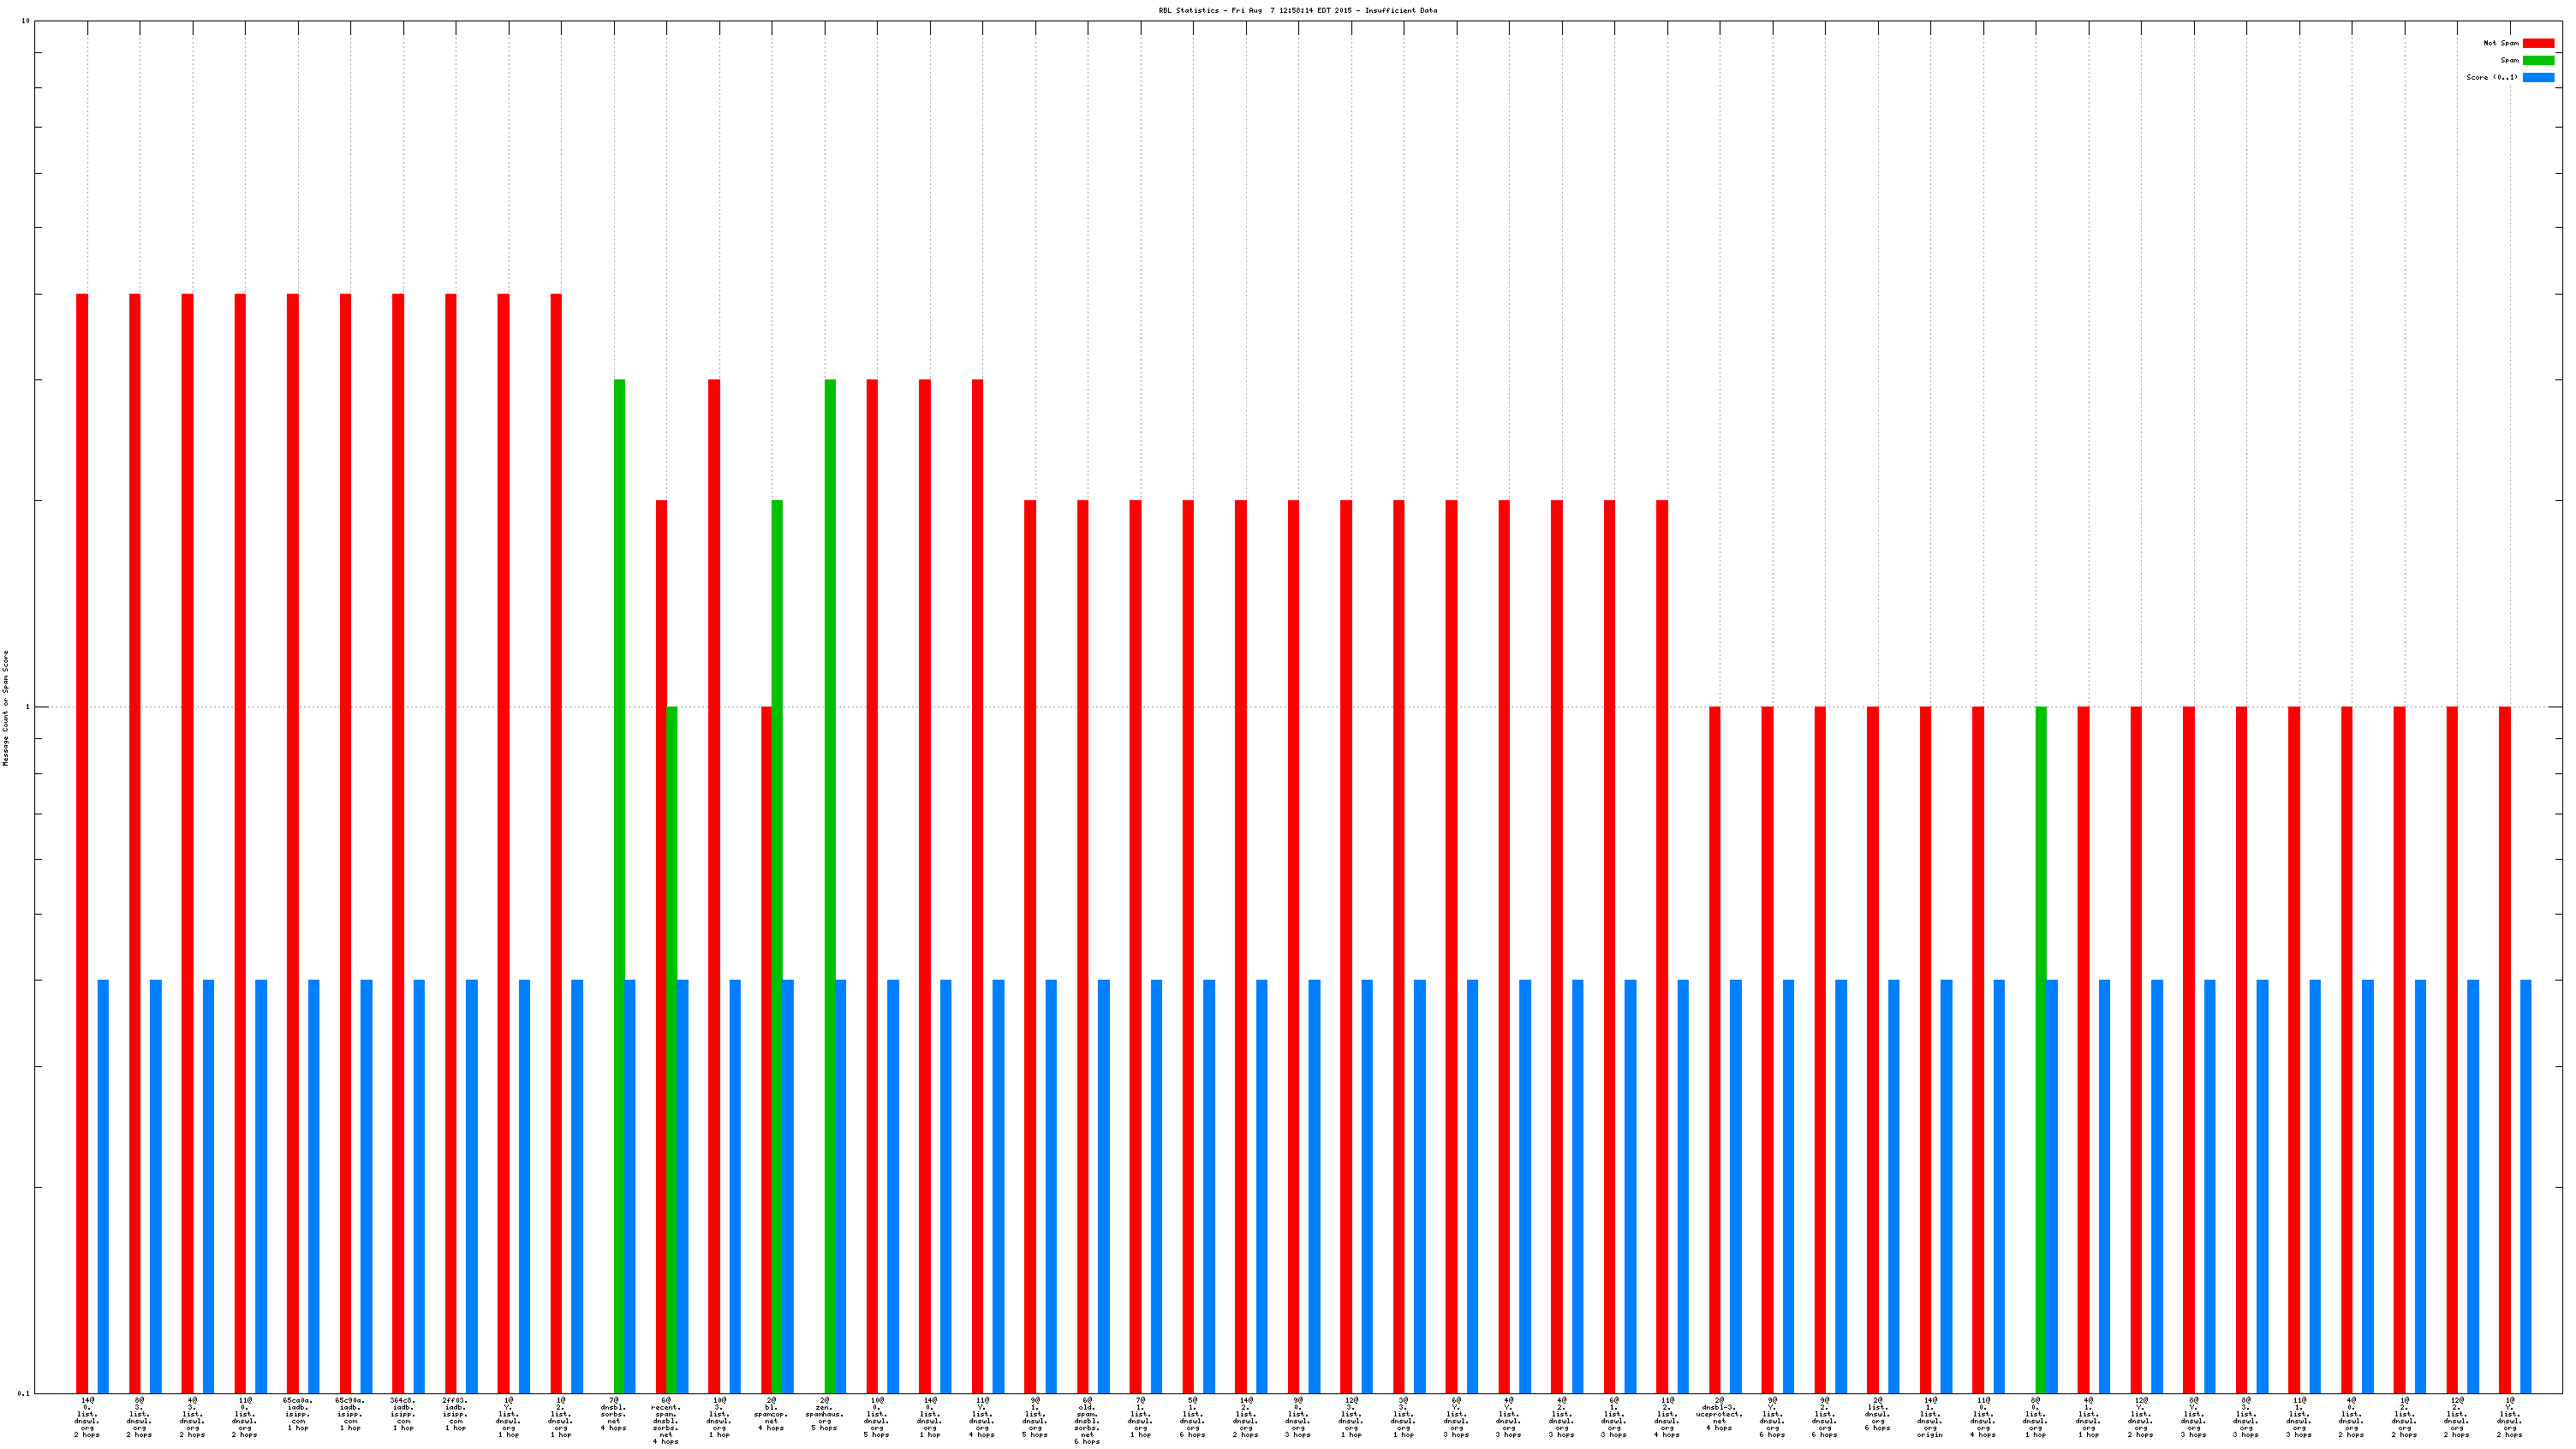Click the RBL Statistics chart title
Screen dimensions: 2576x1449
coord(1297,10)
